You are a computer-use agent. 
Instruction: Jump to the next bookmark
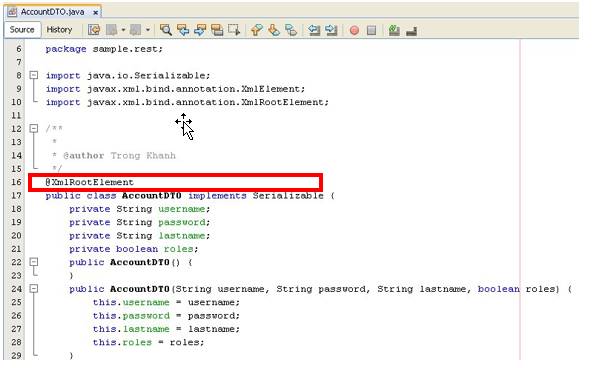(x=274, y=30)
